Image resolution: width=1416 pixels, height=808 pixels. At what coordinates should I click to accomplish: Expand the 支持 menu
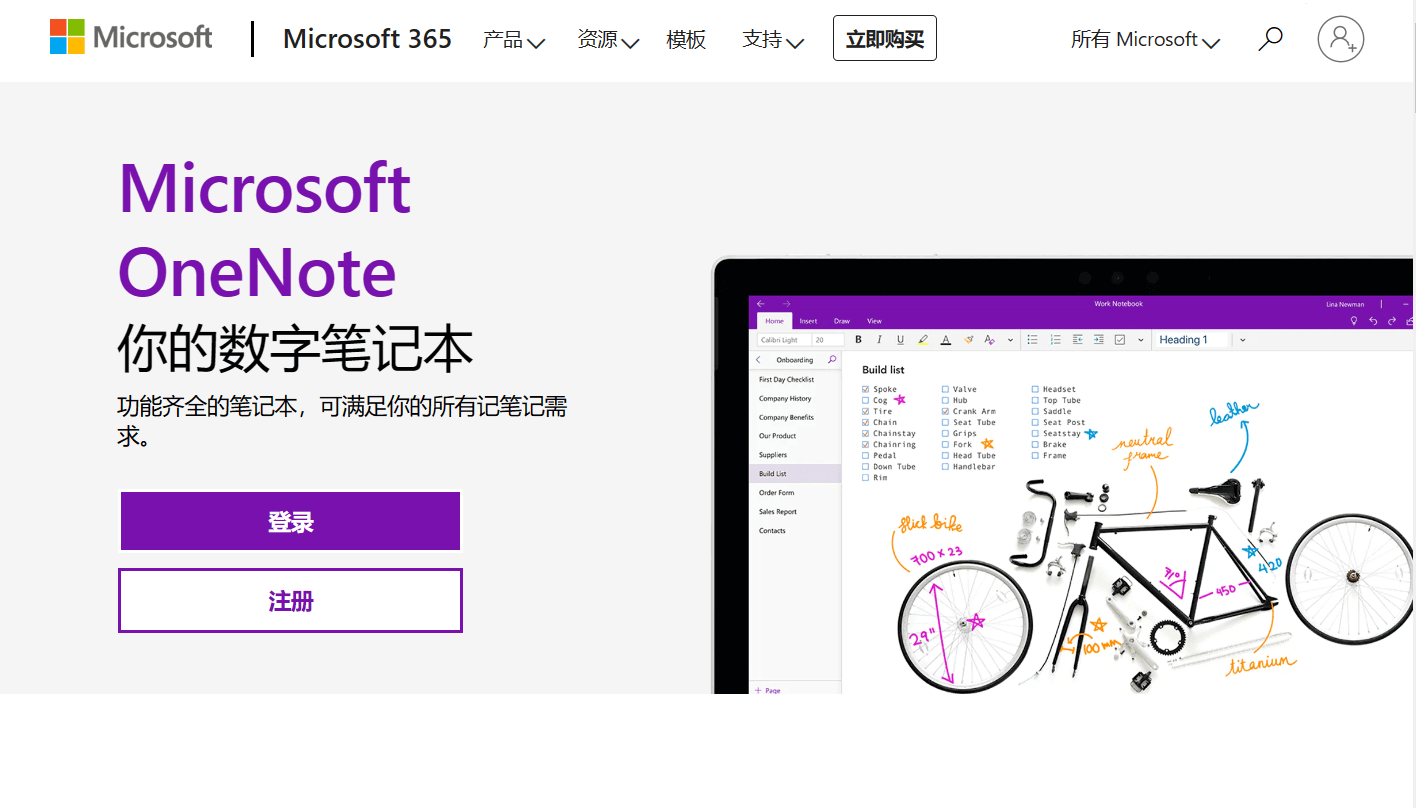tap(773, 40)
